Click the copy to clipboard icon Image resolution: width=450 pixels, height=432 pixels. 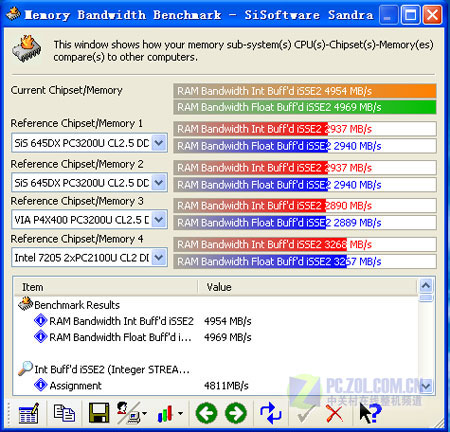click(64, 413)
